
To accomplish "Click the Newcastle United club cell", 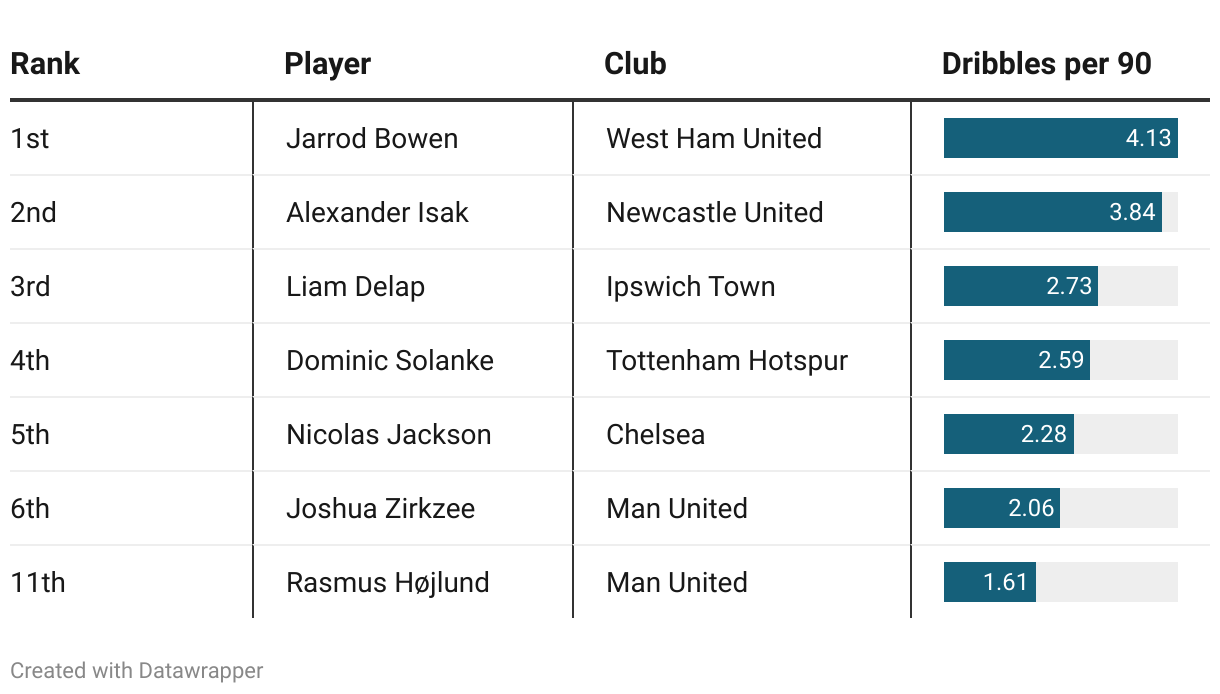I will (715, 212).
